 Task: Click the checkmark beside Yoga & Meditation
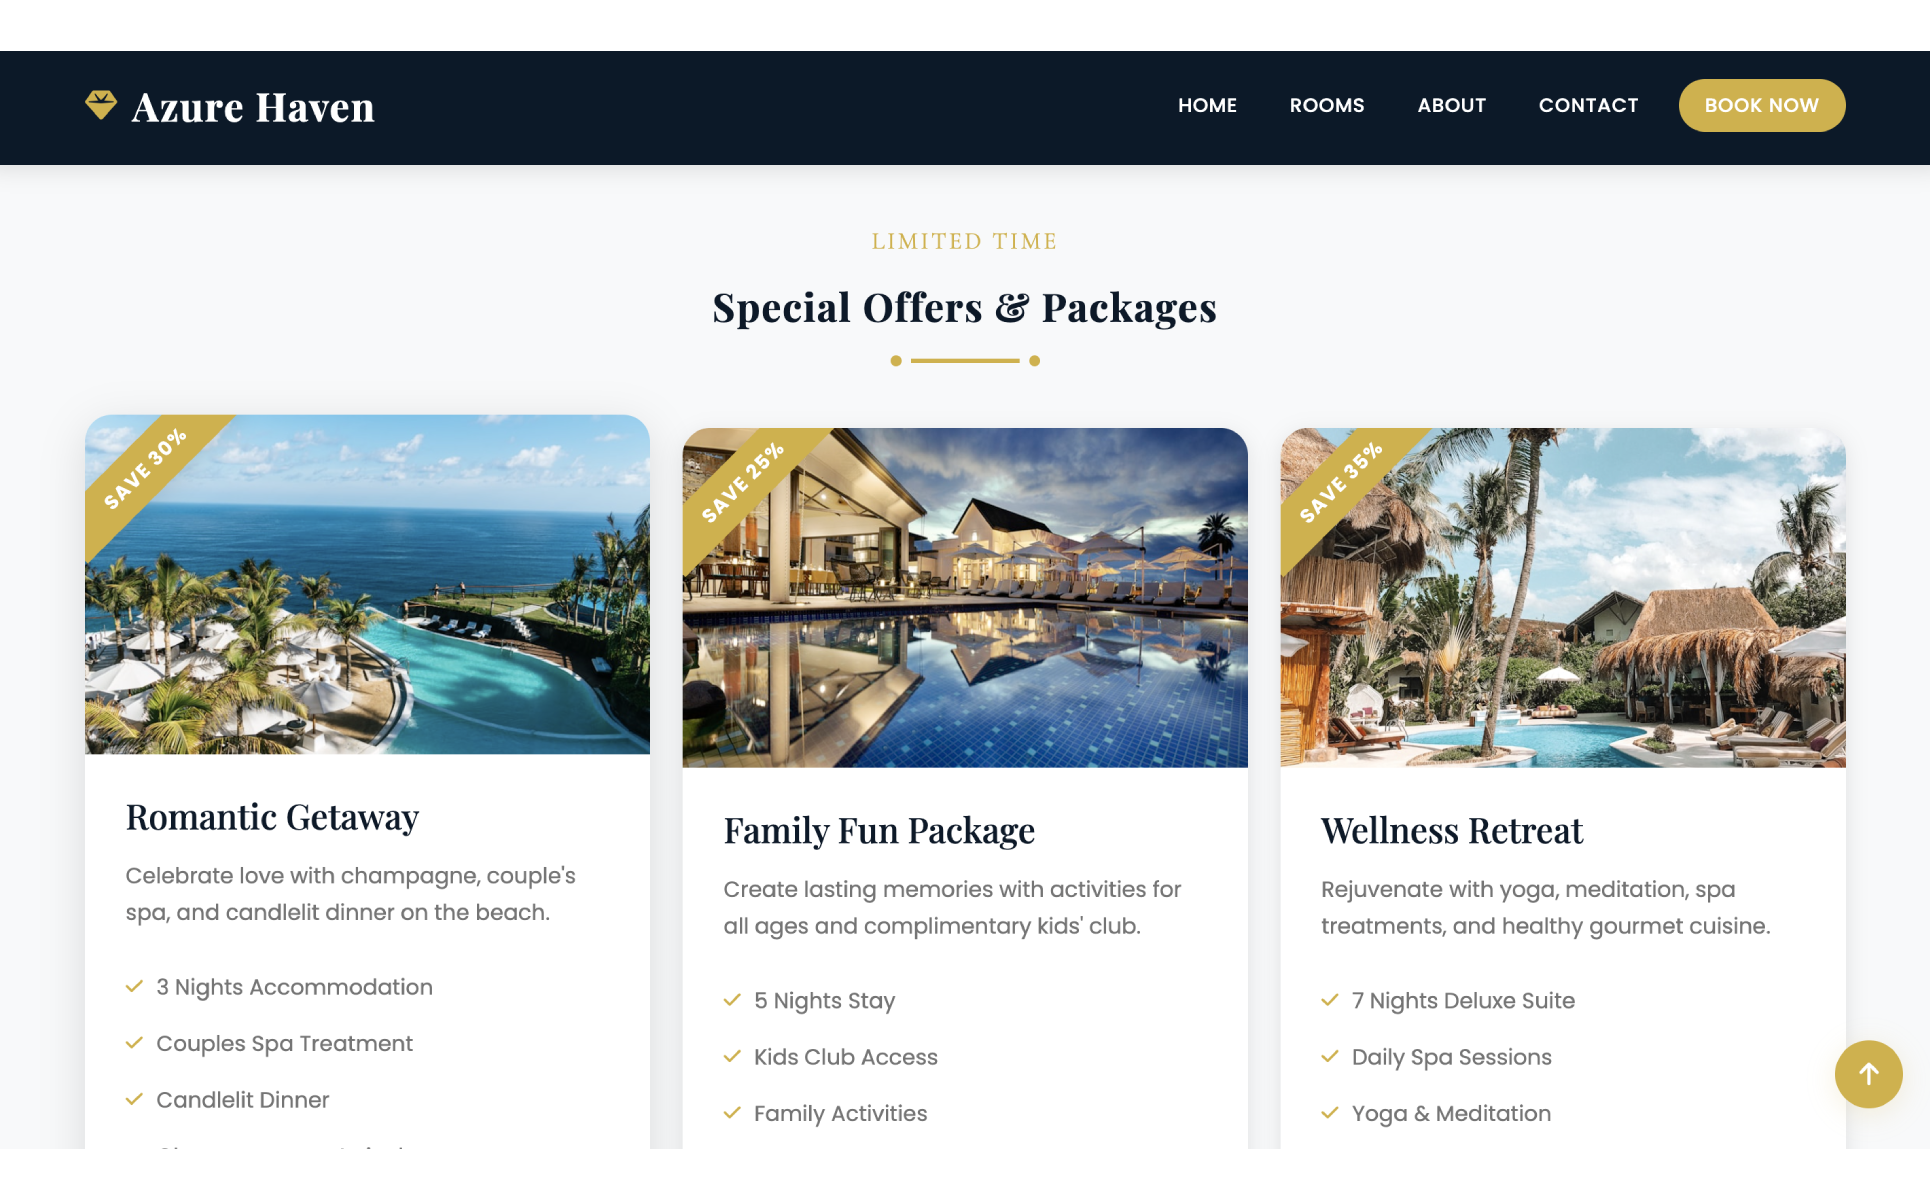1330,1113
